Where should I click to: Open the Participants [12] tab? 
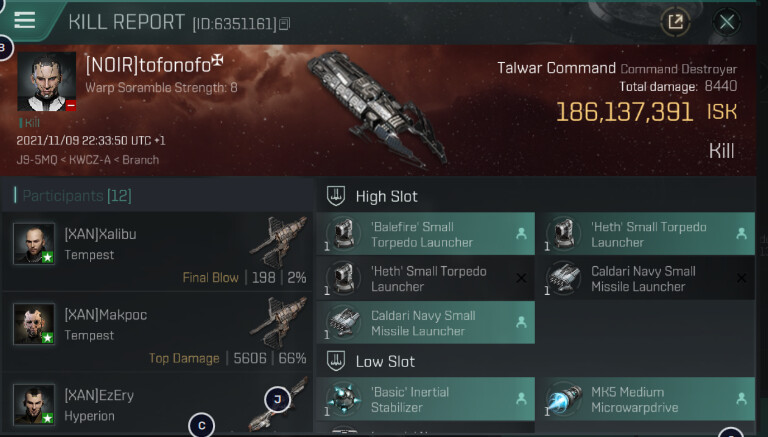click(73, 196)
